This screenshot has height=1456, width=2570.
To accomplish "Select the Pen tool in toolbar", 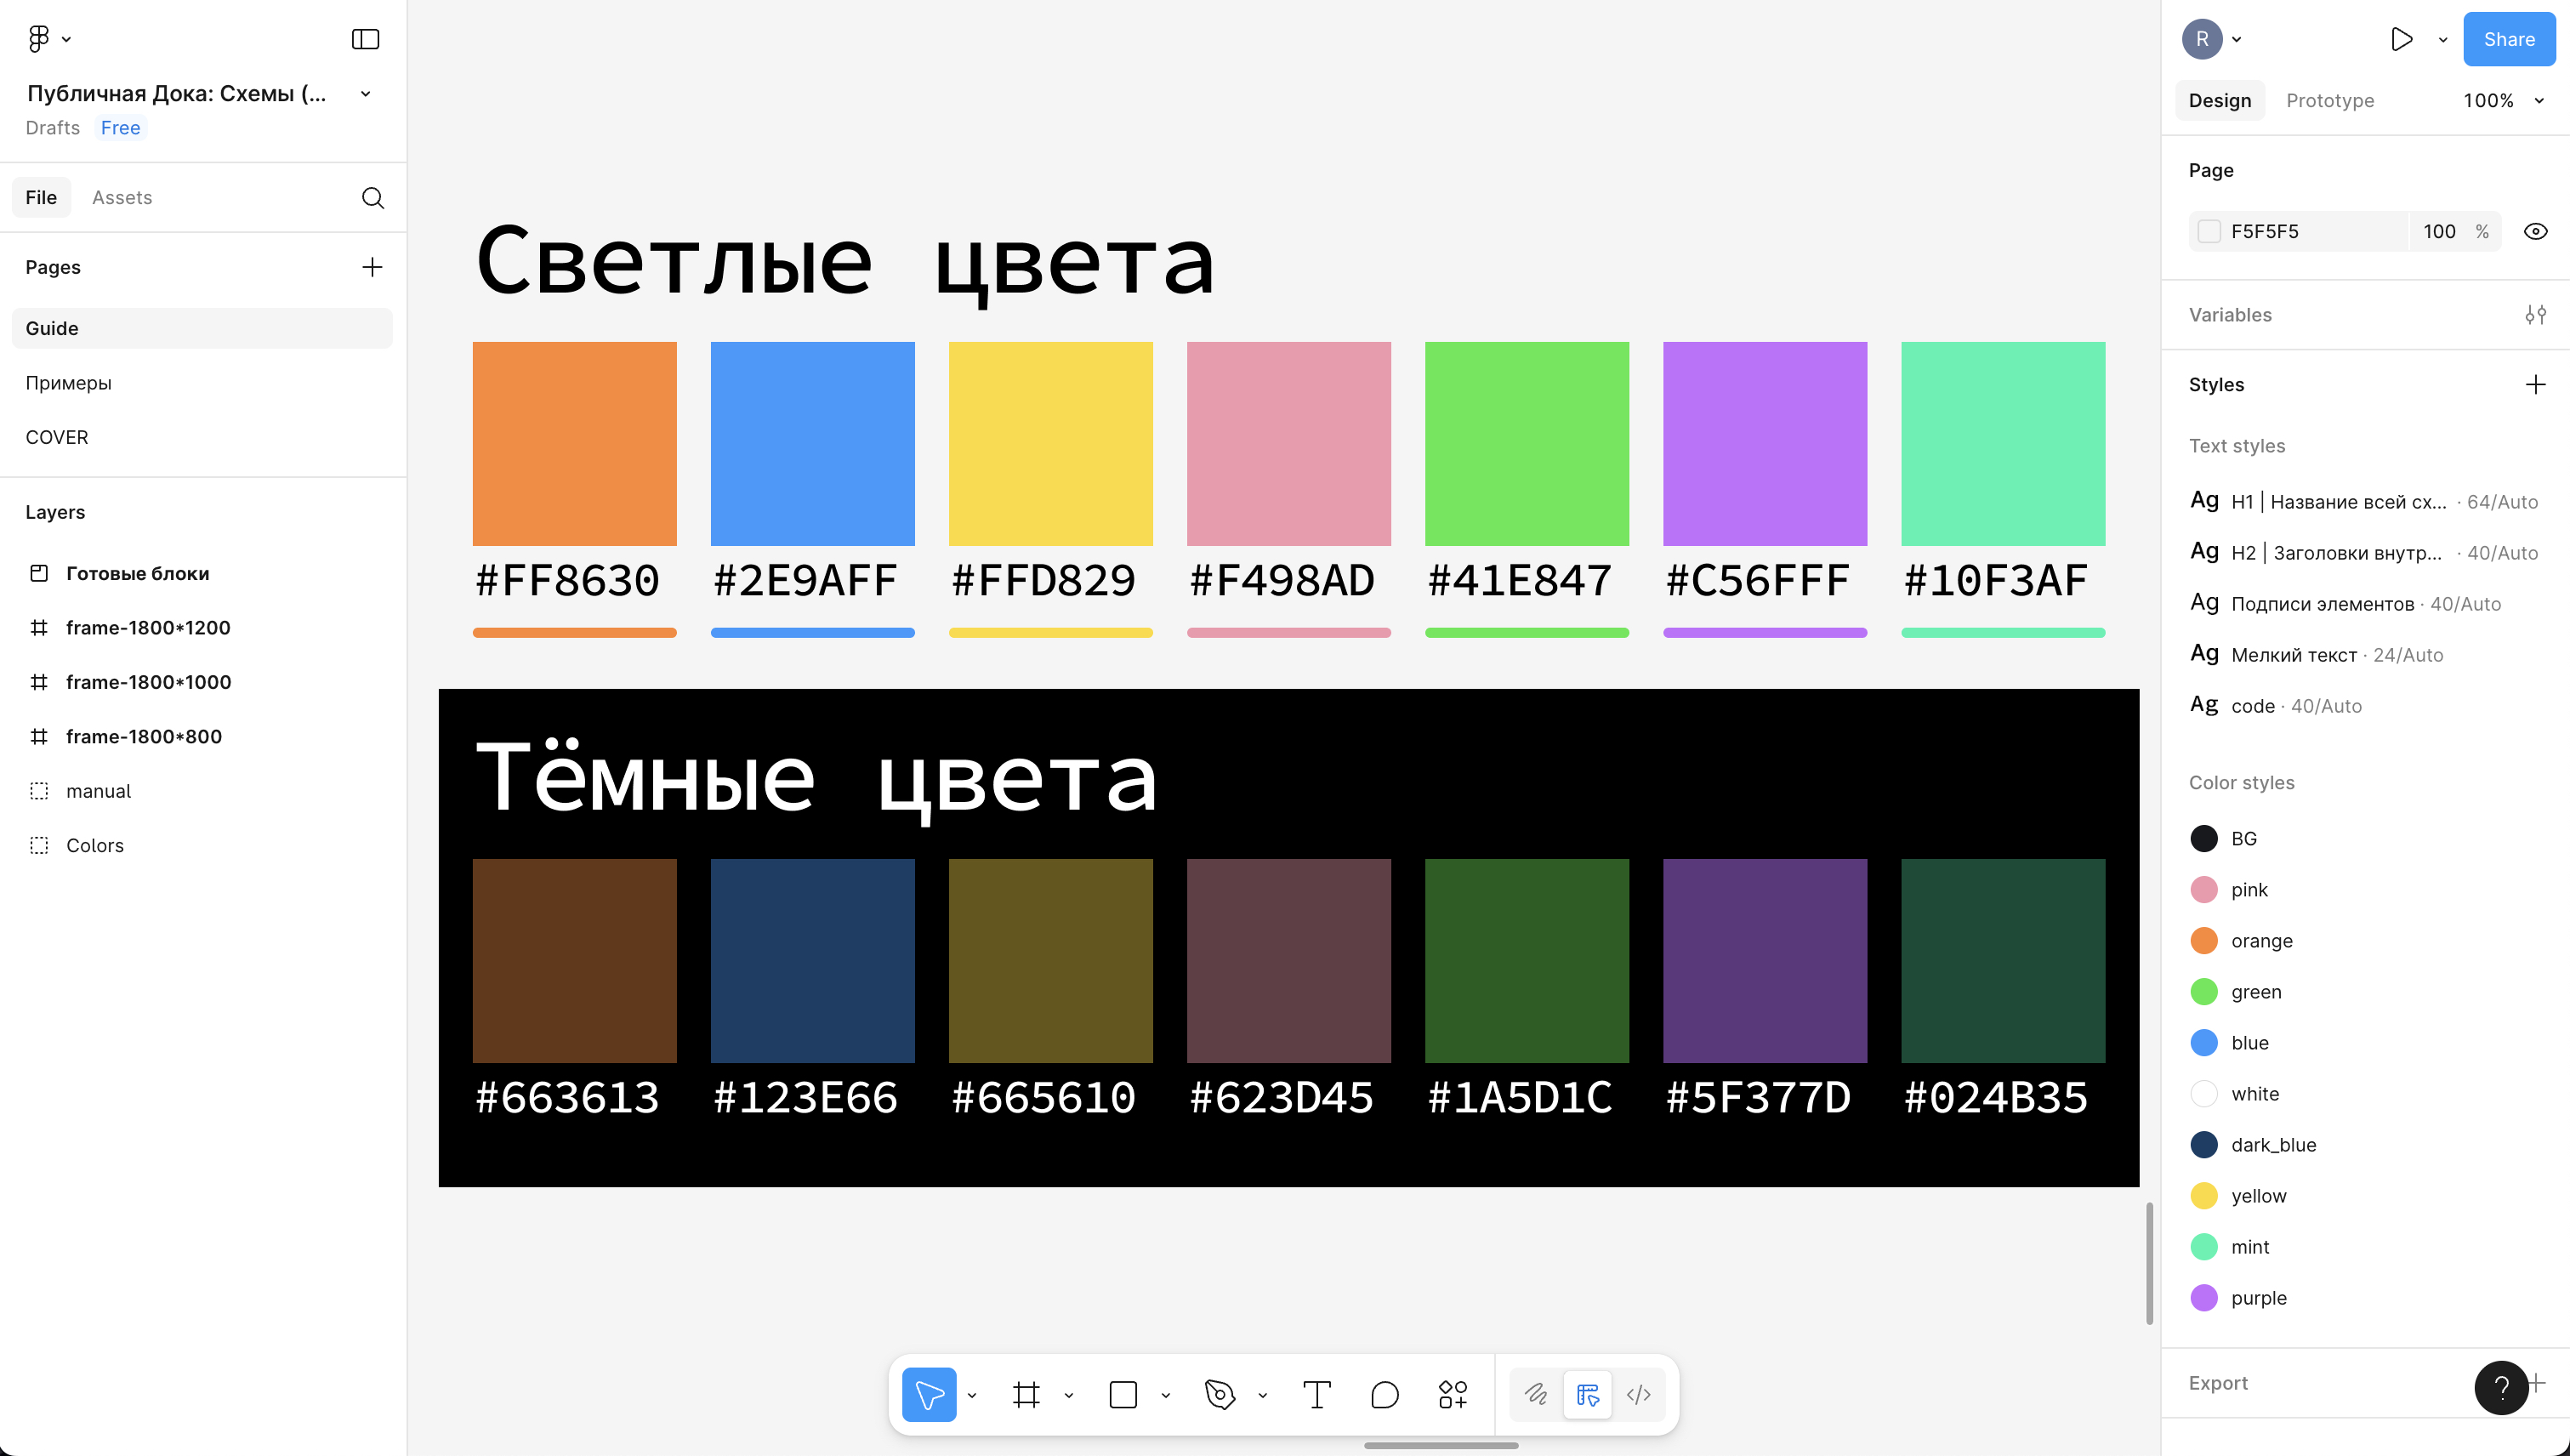I will click(1220, 1394).
